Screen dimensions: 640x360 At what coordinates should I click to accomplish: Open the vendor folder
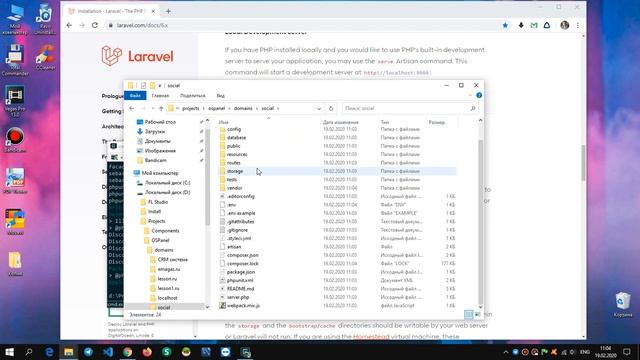[x=234, y=188]
